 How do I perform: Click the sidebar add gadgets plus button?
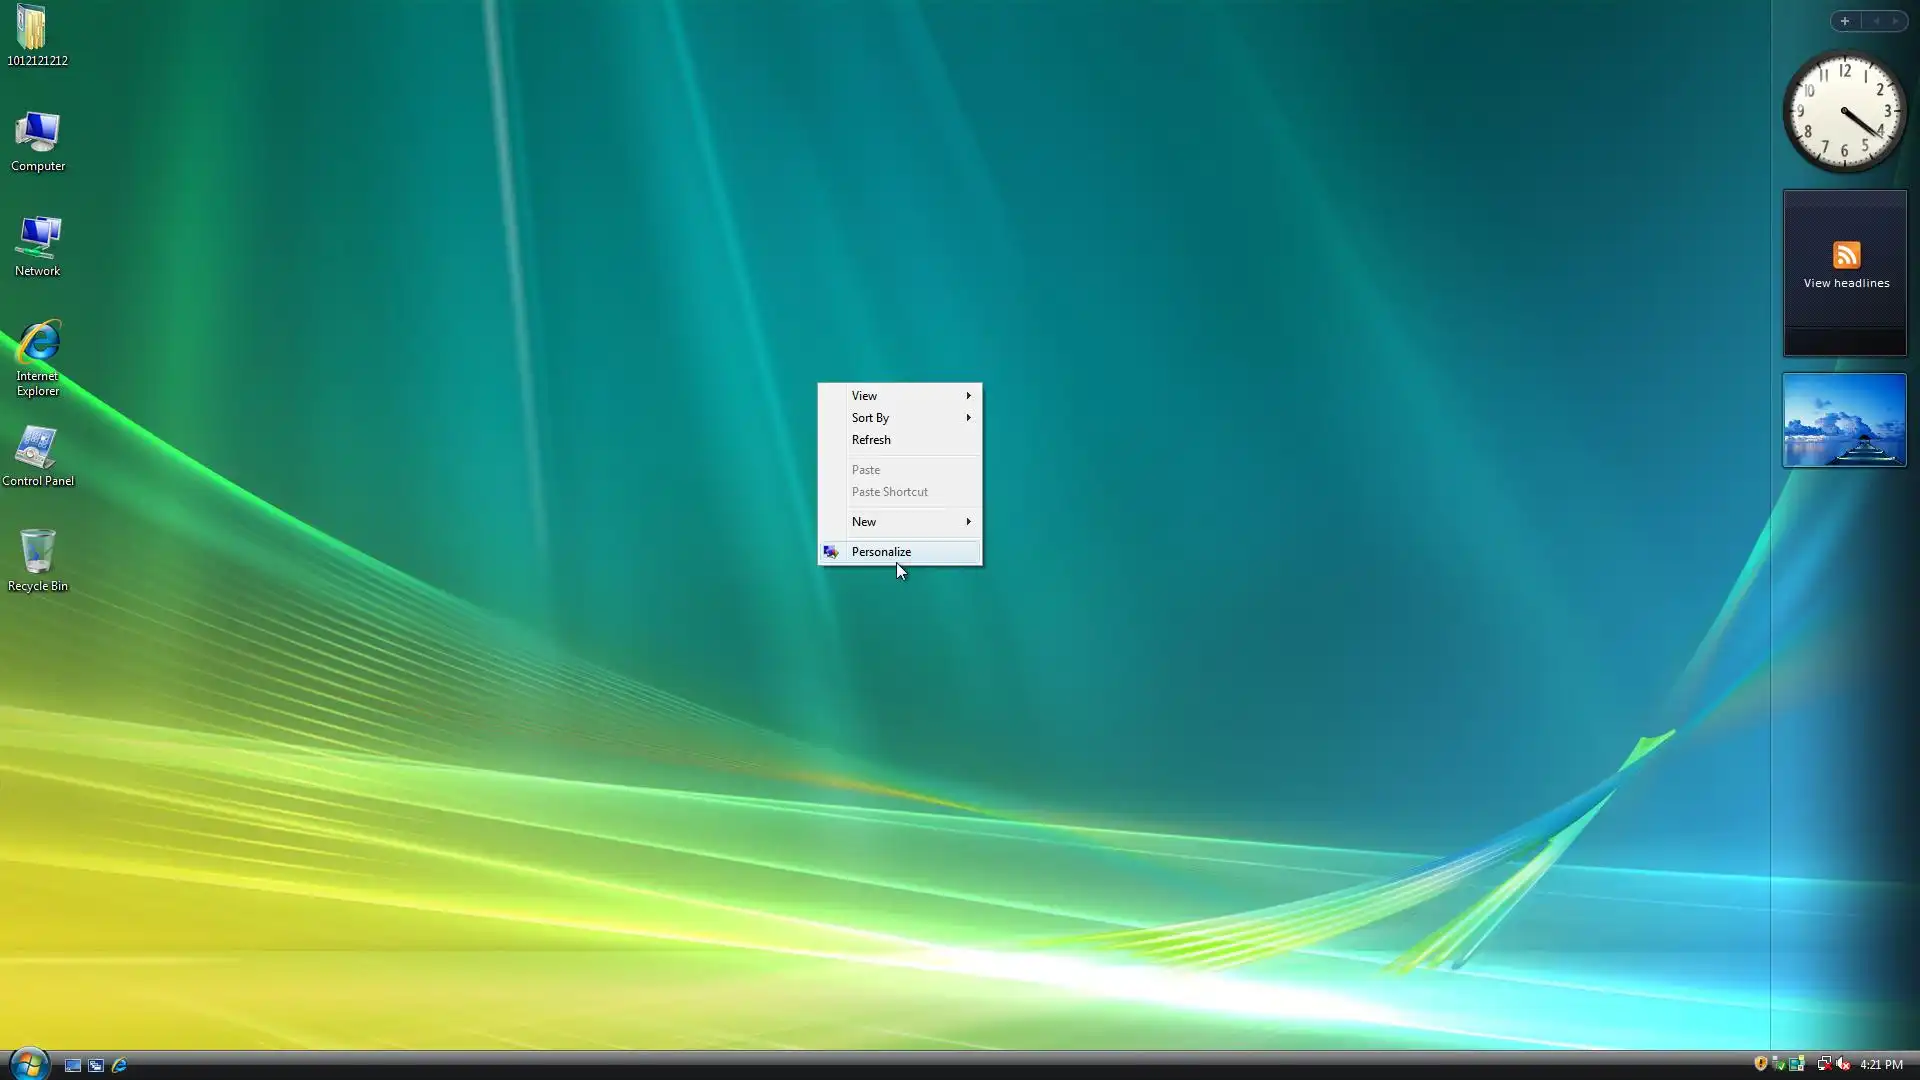tap(1844, 21)
